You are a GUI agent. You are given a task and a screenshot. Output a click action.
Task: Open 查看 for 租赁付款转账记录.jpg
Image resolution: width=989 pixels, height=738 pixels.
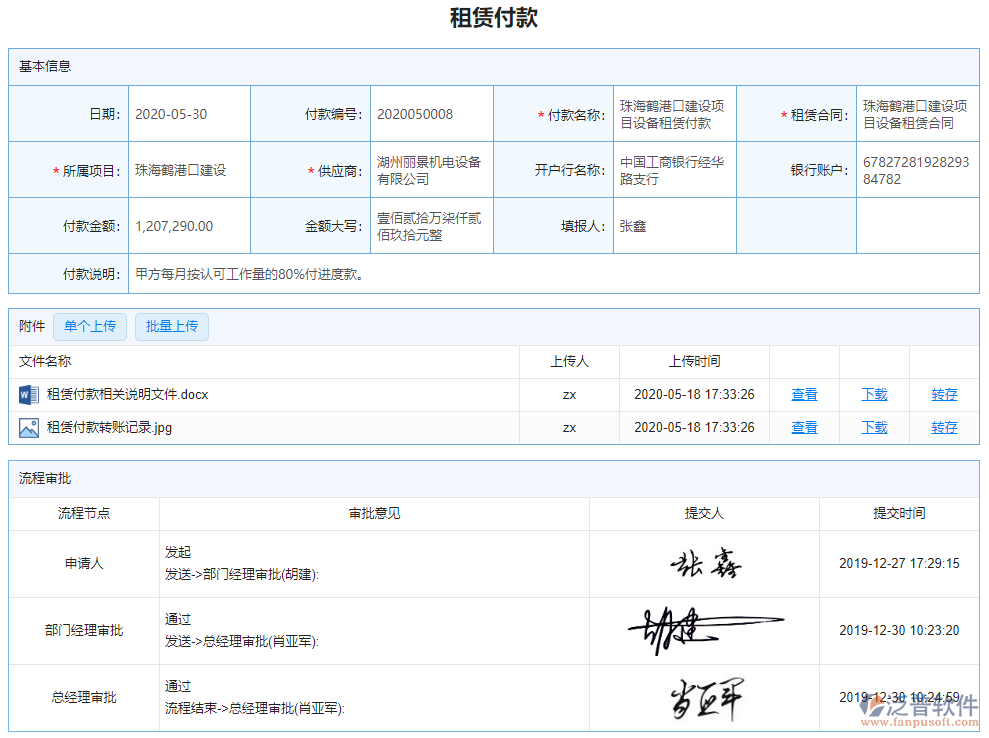(804, 427)
